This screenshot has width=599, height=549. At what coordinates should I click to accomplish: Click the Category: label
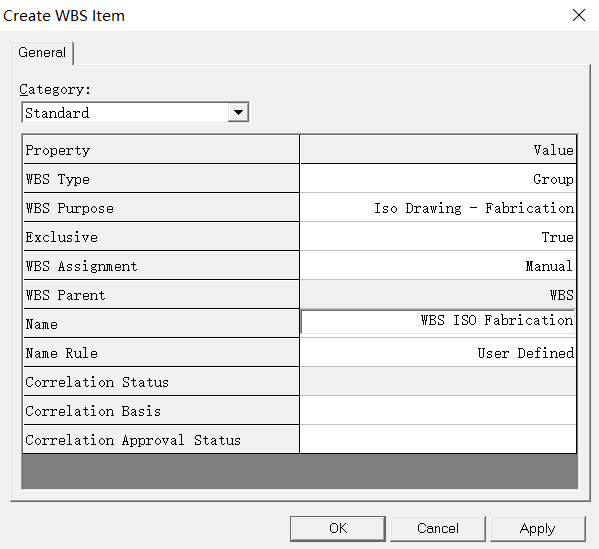point(55,89)
